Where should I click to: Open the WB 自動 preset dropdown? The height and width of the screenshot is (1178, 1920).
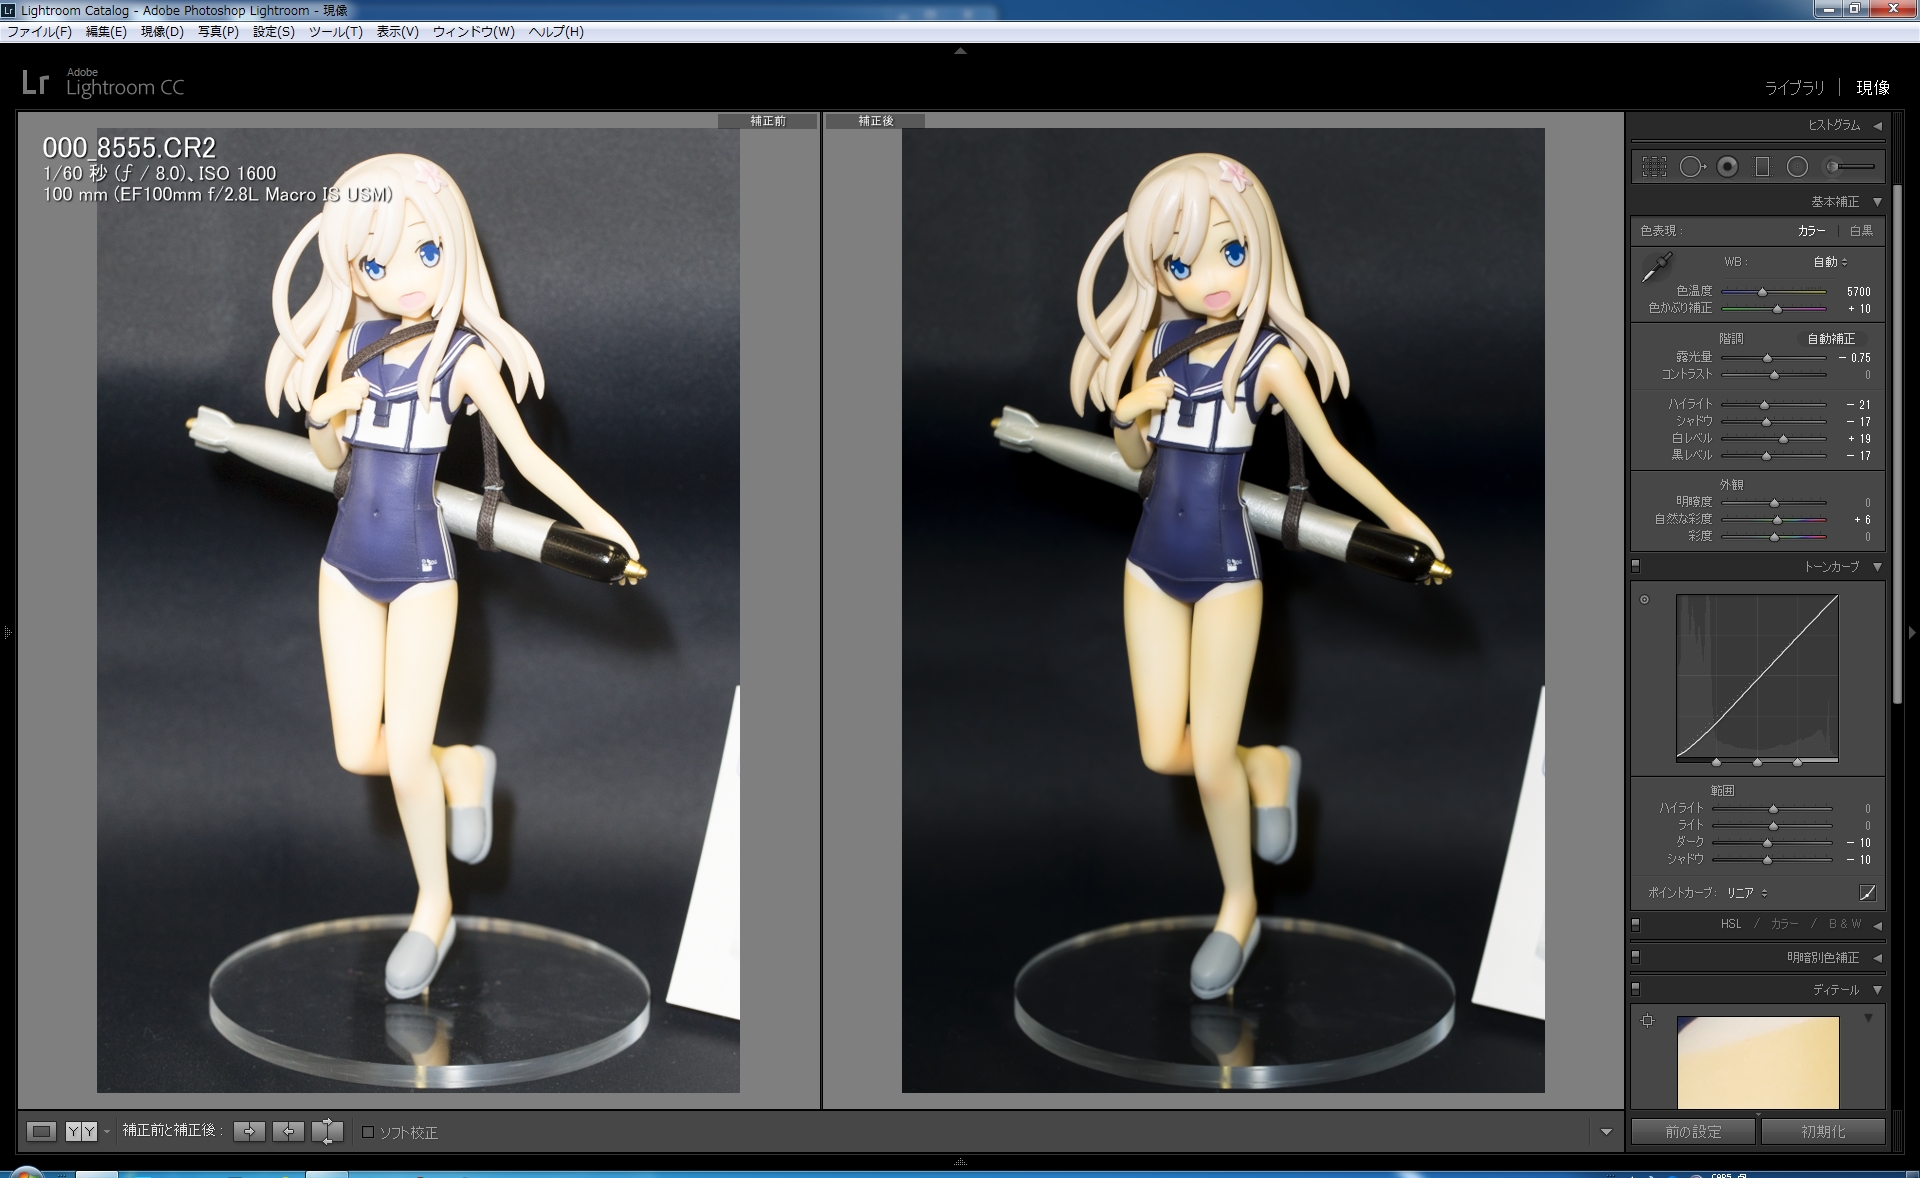(x=1831, y=262)
